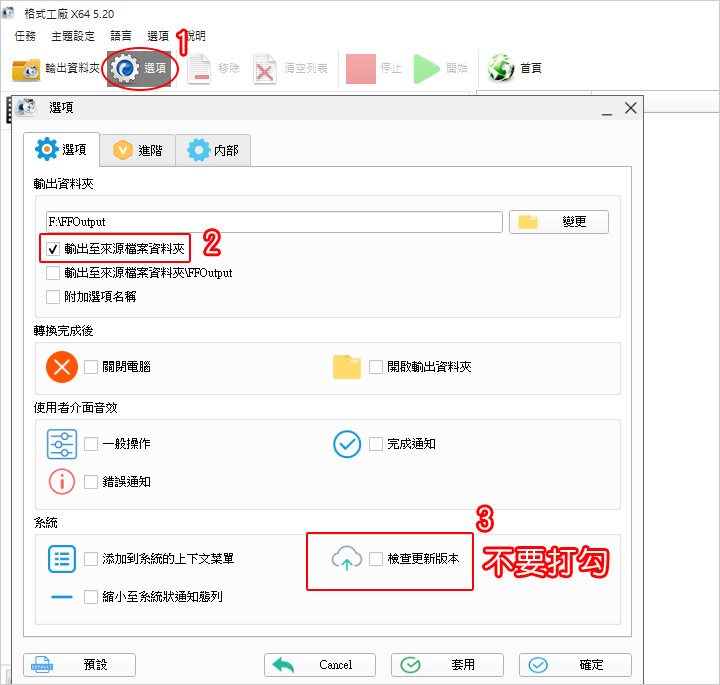Enable 輸出至來源檔案資料夾\FFOutput checkbox

pos(53,273)
